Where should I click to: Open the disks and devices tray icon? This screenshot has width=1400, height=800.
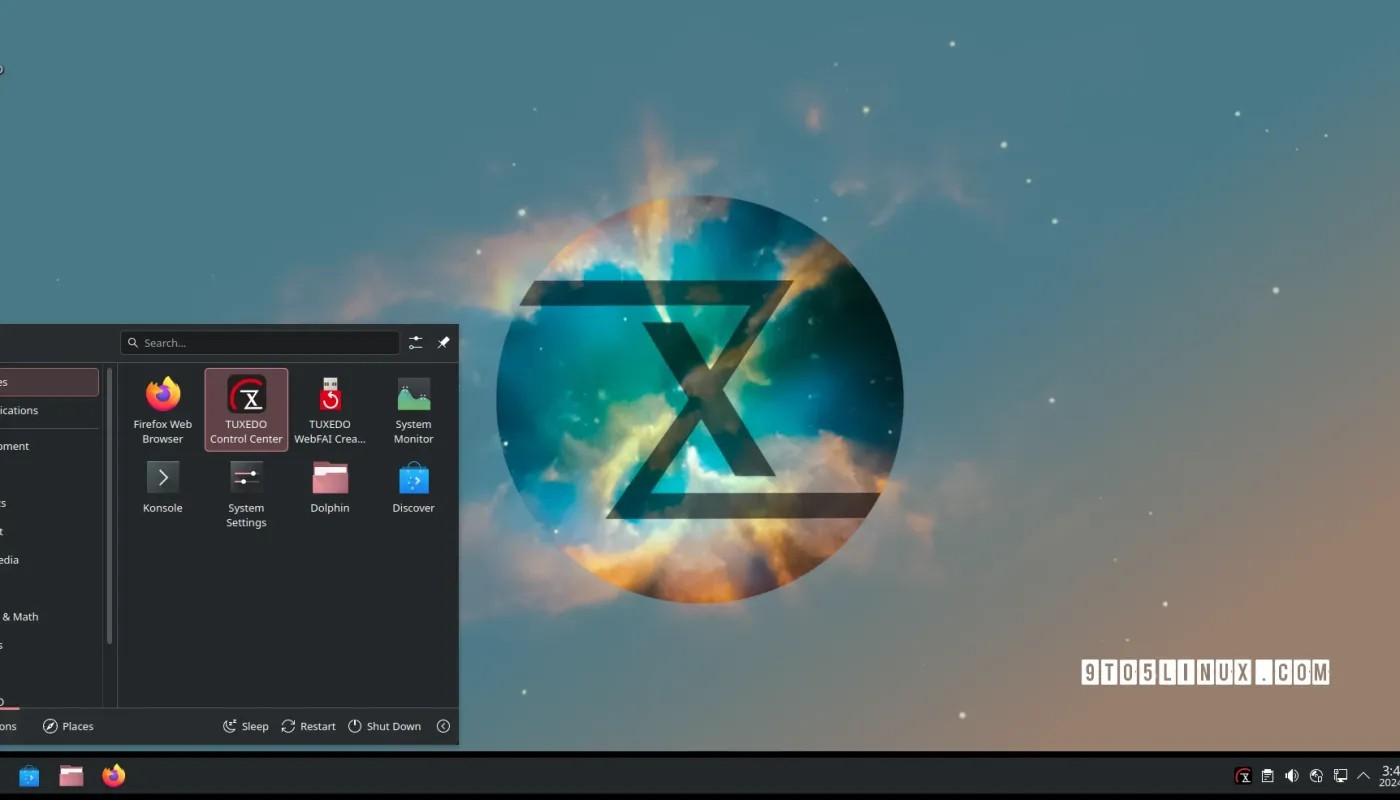tap(1316, 776)
